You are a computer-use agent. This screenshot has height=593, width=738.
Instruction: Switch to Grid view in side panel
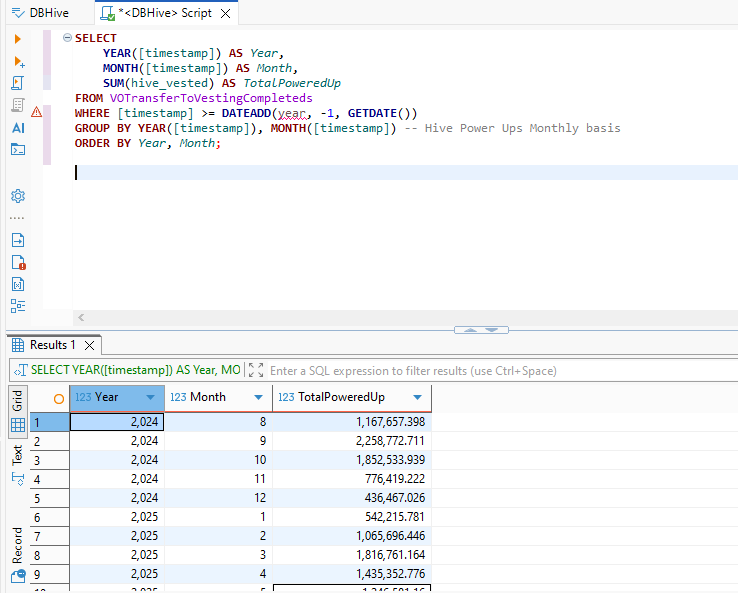pos(18,401)
